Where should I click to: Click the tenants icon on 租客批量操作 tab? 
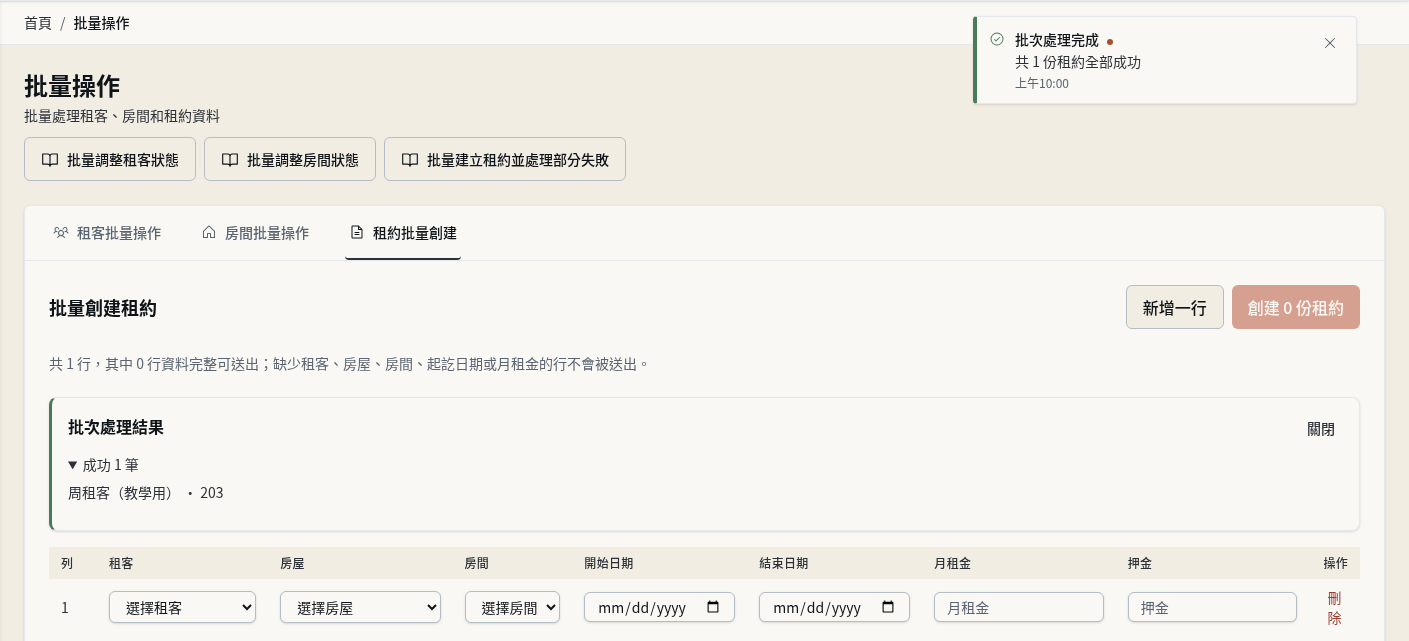pyautogui.click(x=61, y=233)
